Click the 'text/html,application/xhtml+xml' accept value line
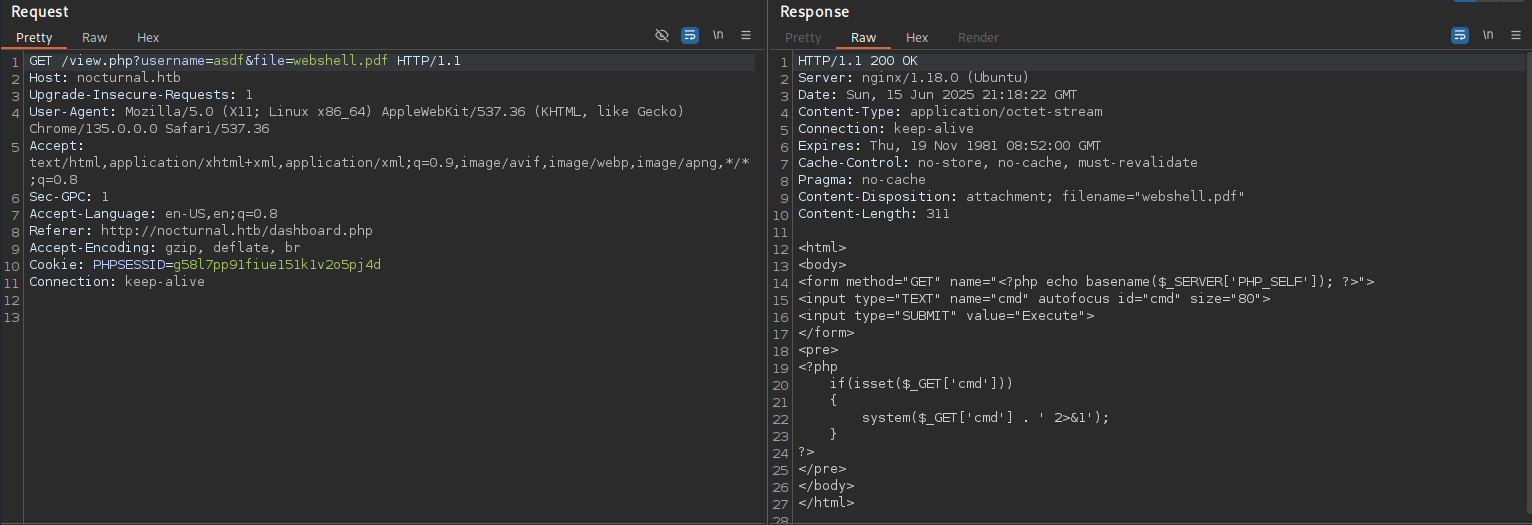 [x=389, y=163]
